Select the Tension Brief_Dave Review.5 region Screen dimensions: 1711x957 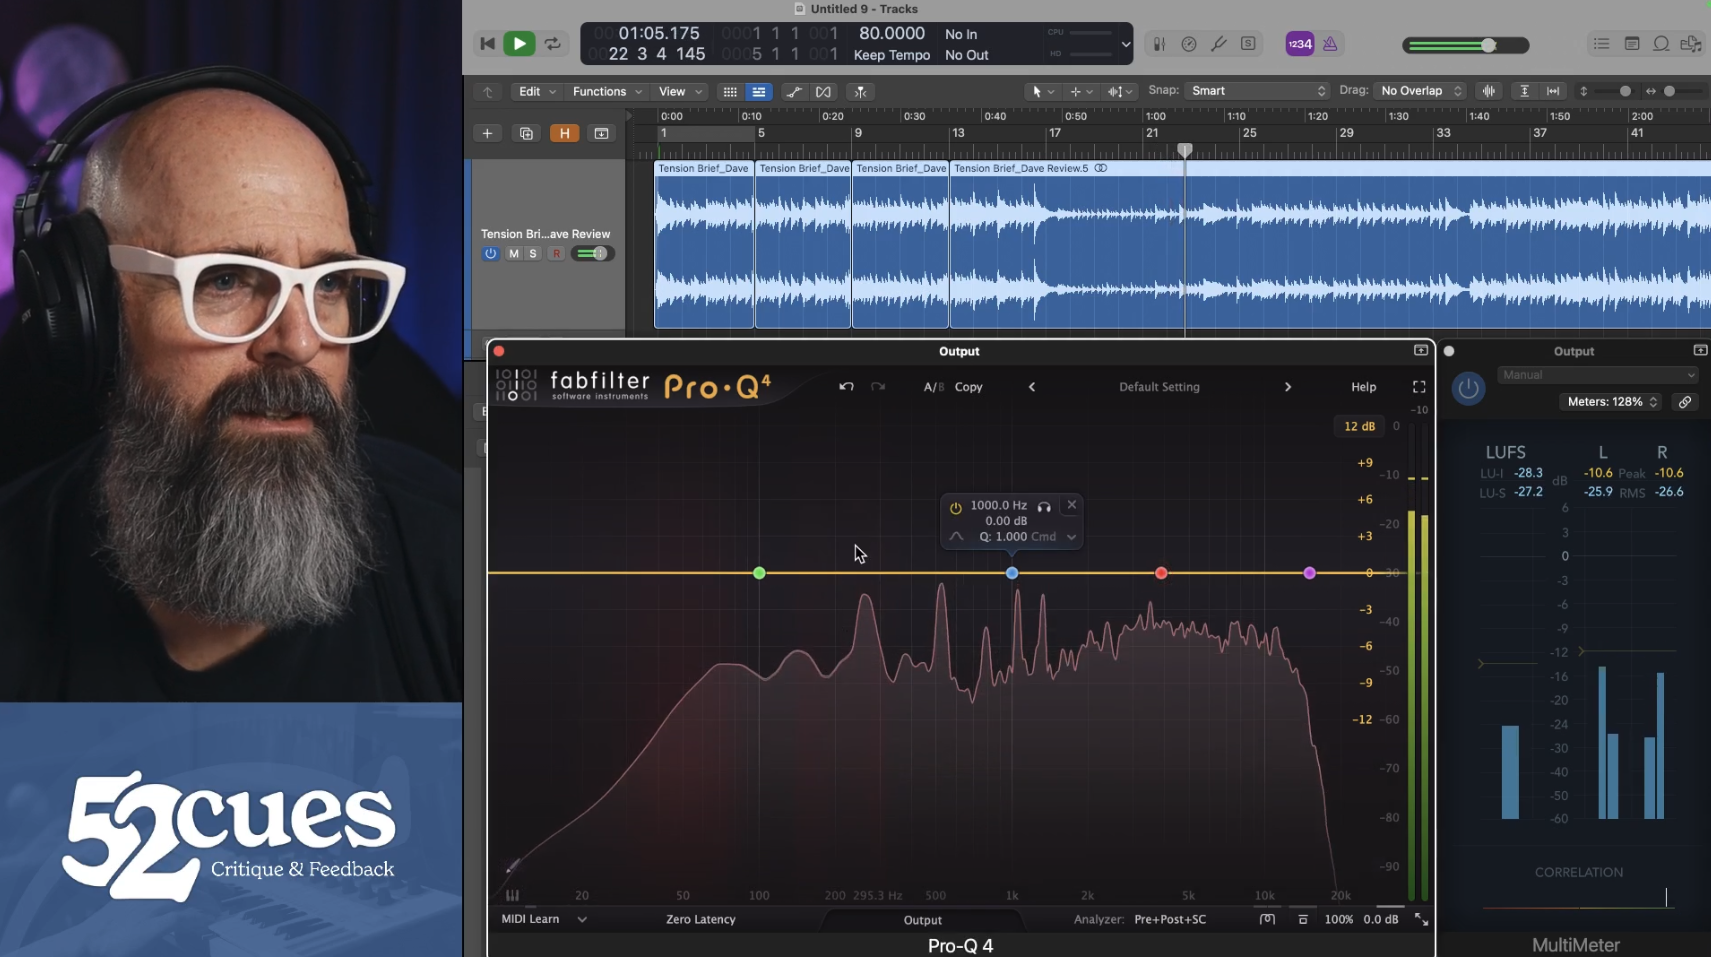[1330, 245]
